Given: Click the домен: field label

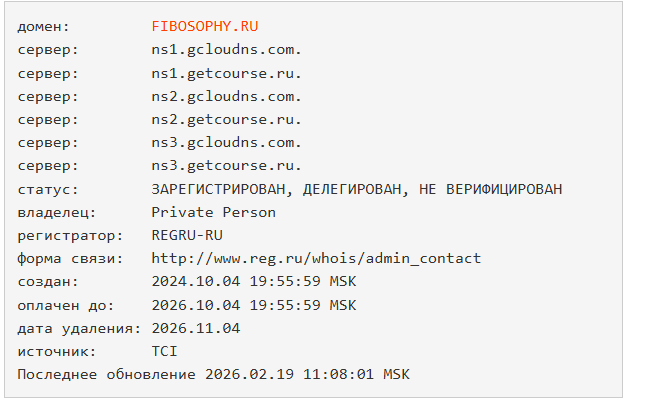Looking at the screenshot, I should pos(44,26).
